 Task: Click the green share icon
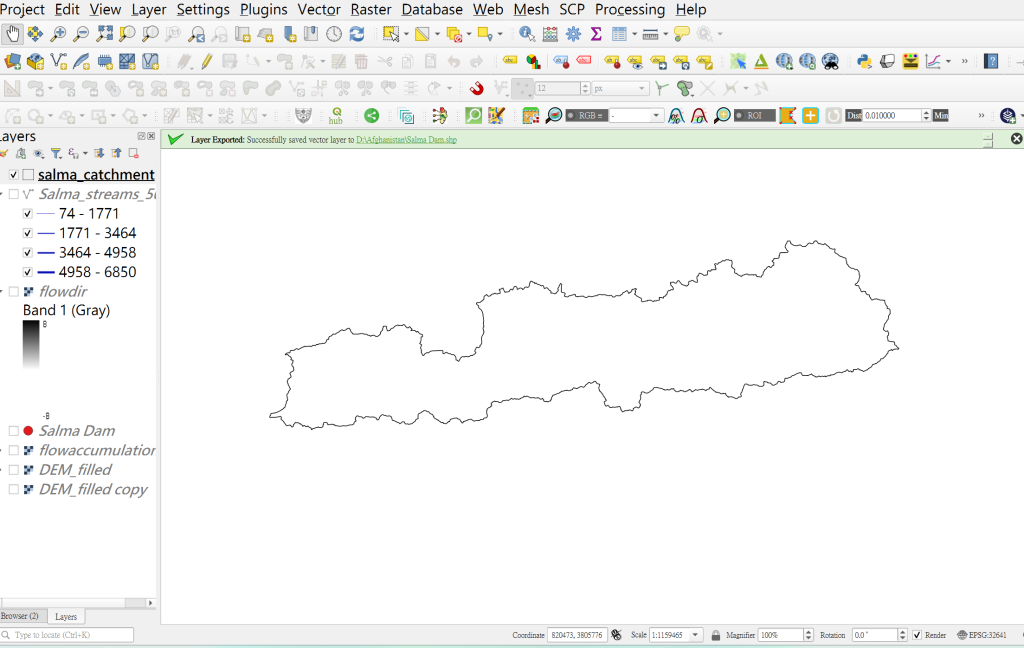coord(372,116)
